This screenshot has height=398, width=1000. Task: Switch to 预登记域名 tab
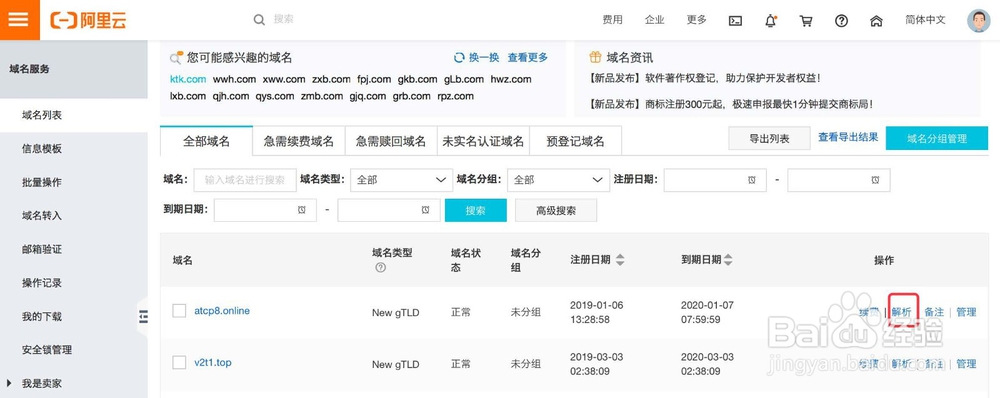[x=575, y=141]
